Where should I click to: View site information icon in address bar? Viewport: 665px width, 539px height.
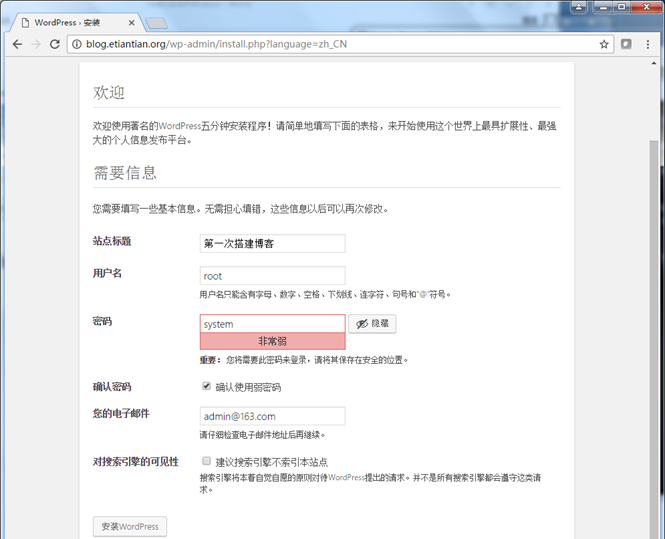77,44
